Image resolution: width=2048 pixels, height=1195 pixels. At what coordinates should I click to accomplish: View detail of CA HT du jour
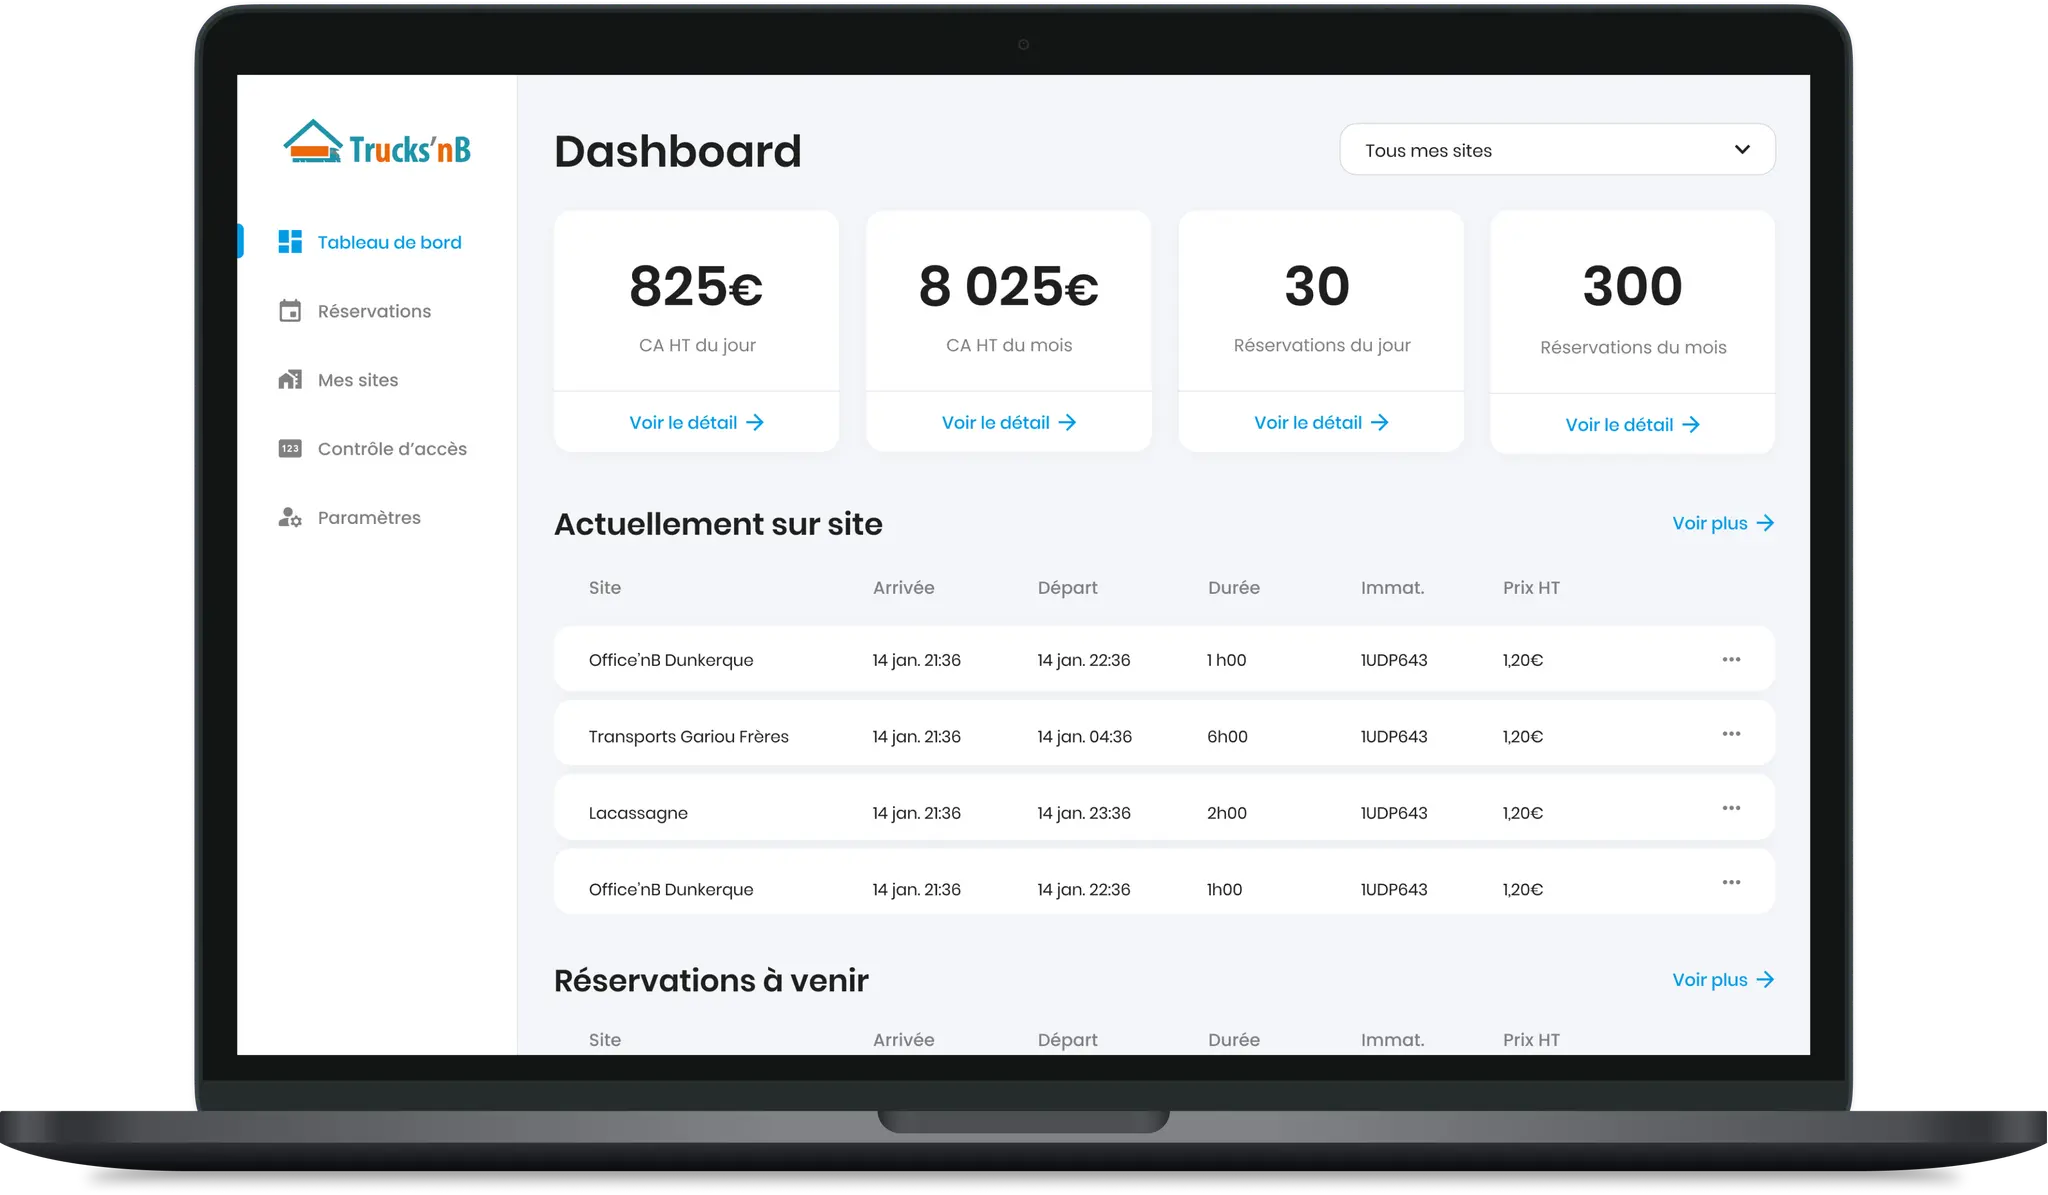coord(696,423)
